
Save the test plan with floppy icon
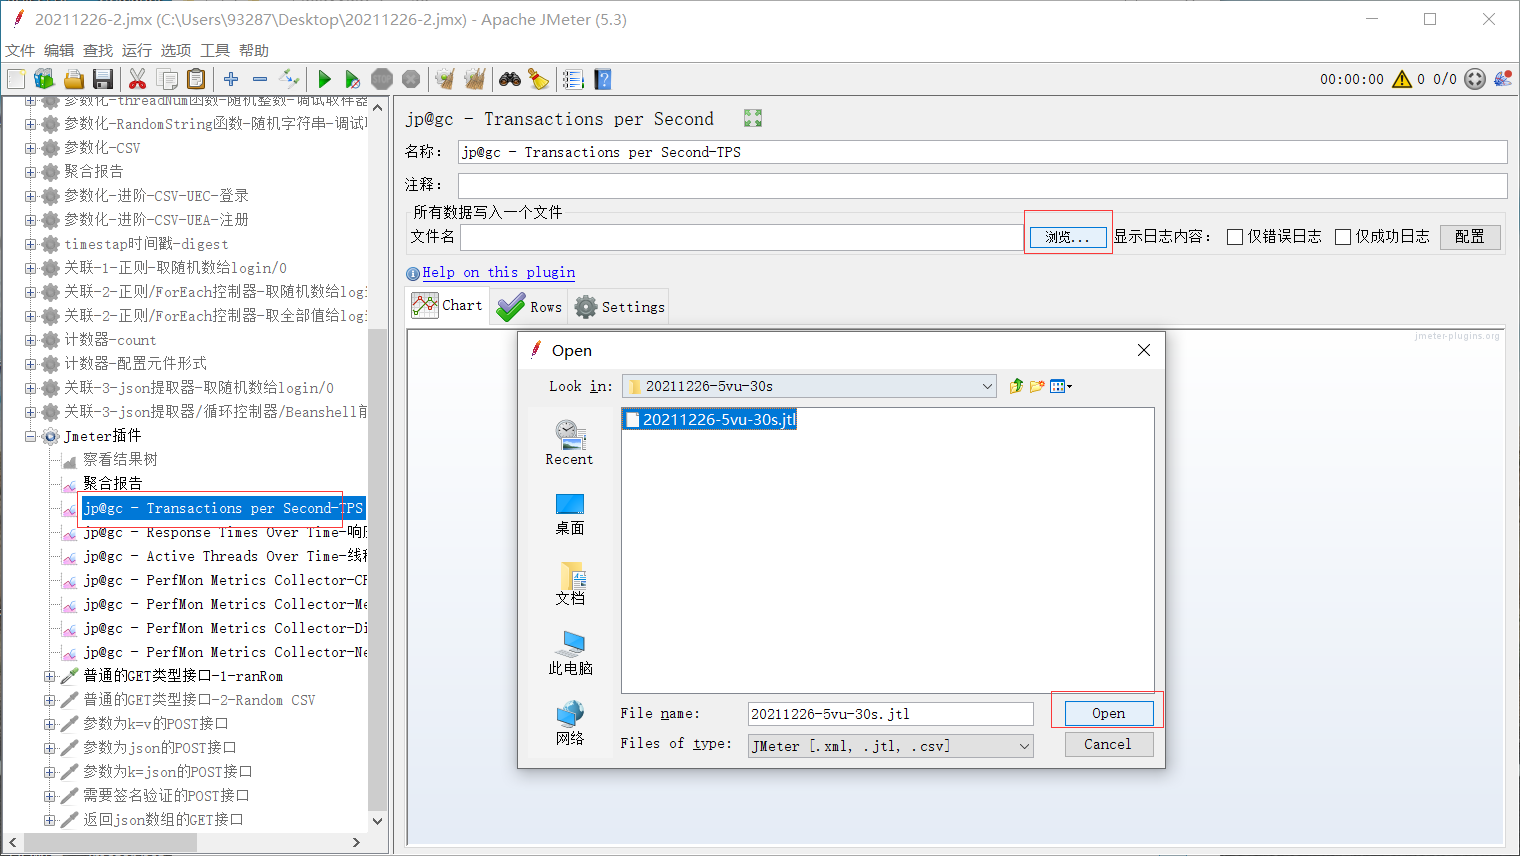(x=102, y=79)
